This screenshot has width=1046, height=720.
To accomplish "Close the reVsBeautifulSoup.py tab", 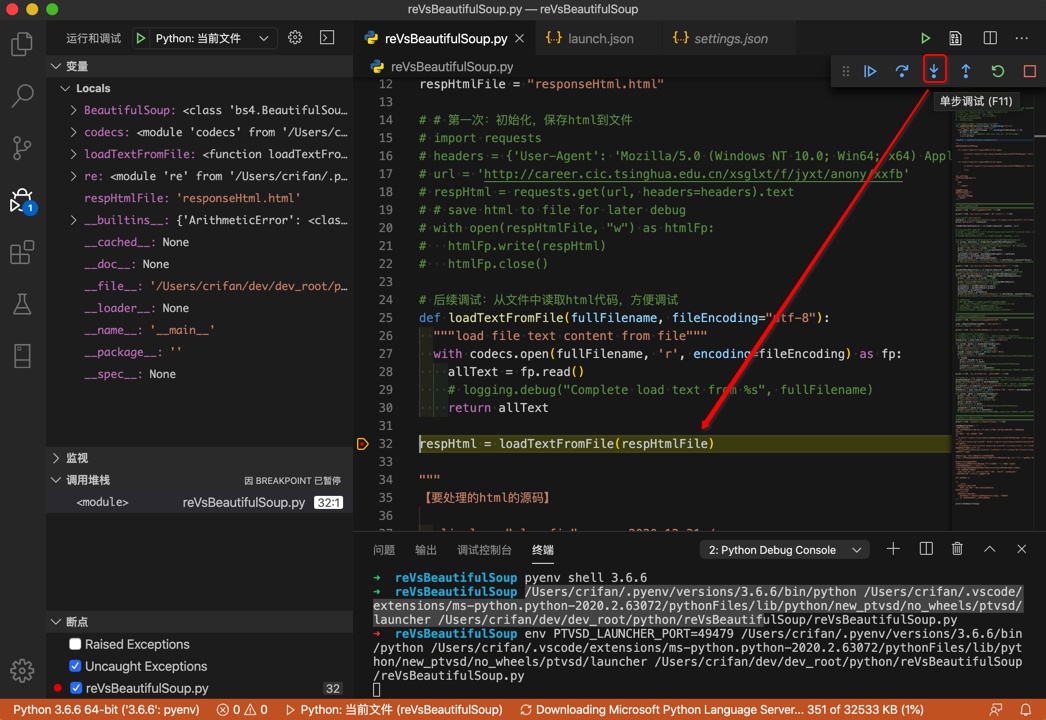I will pos(520,39).
